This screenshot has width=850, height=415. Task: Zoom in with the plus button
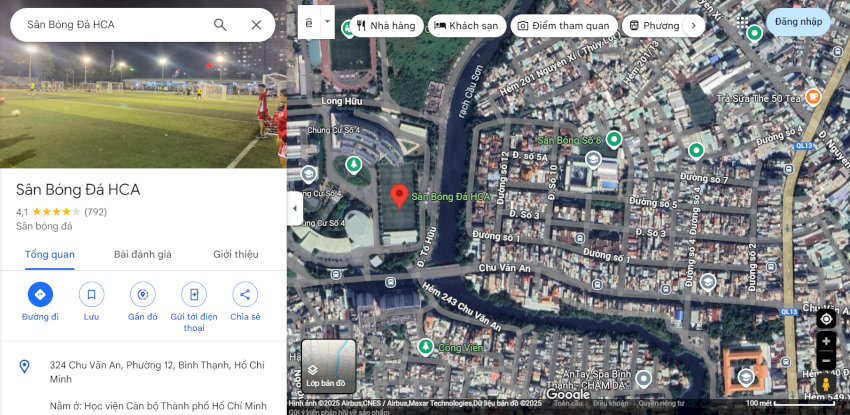[826, 342]
